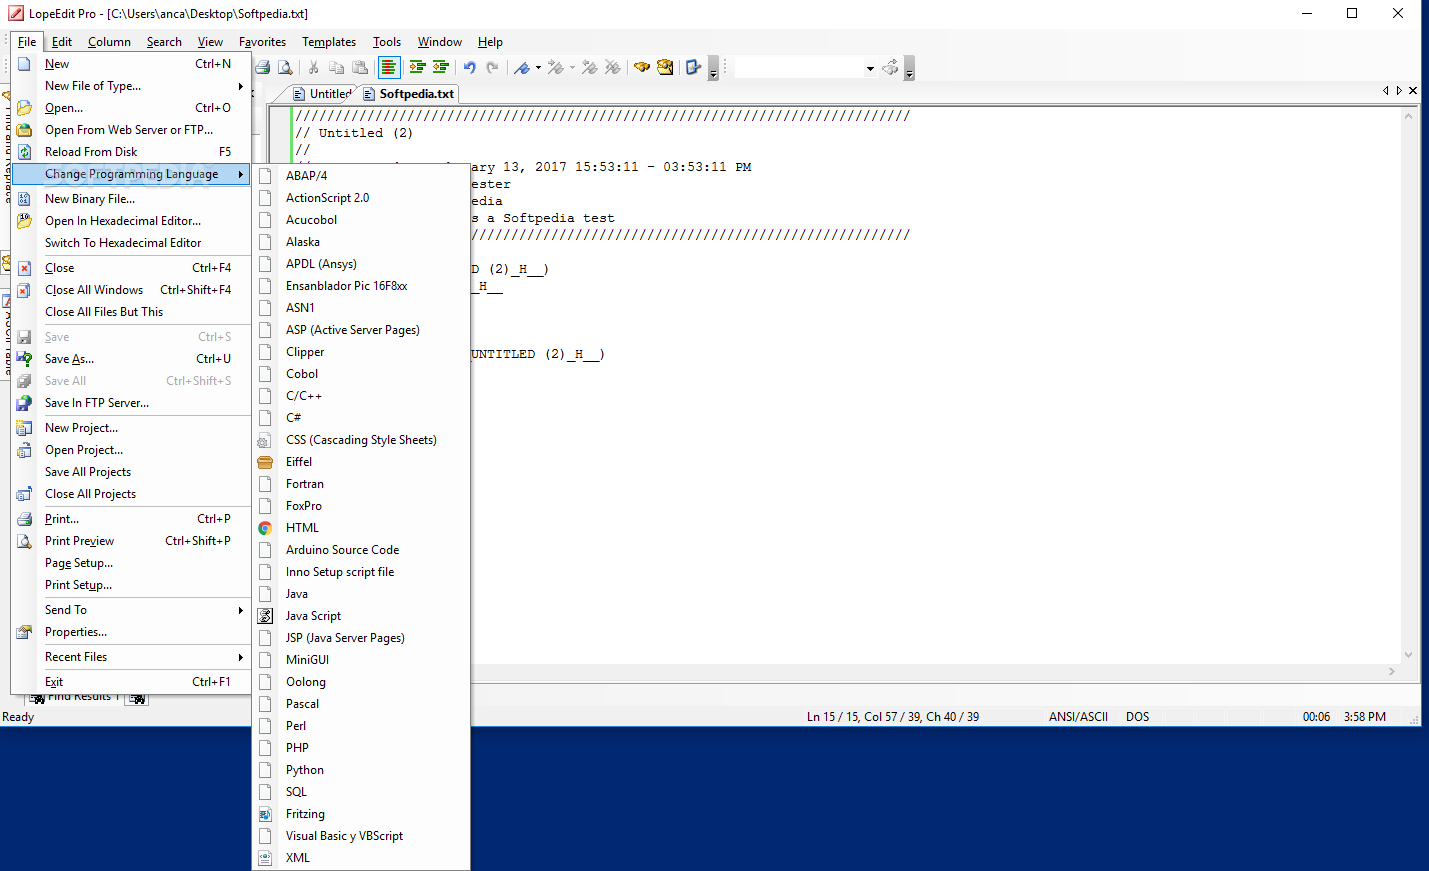The image size is (1429, 871).
Task: Select CSS (Cascading Style Sheets) language
Action: [x=361, y=440]
